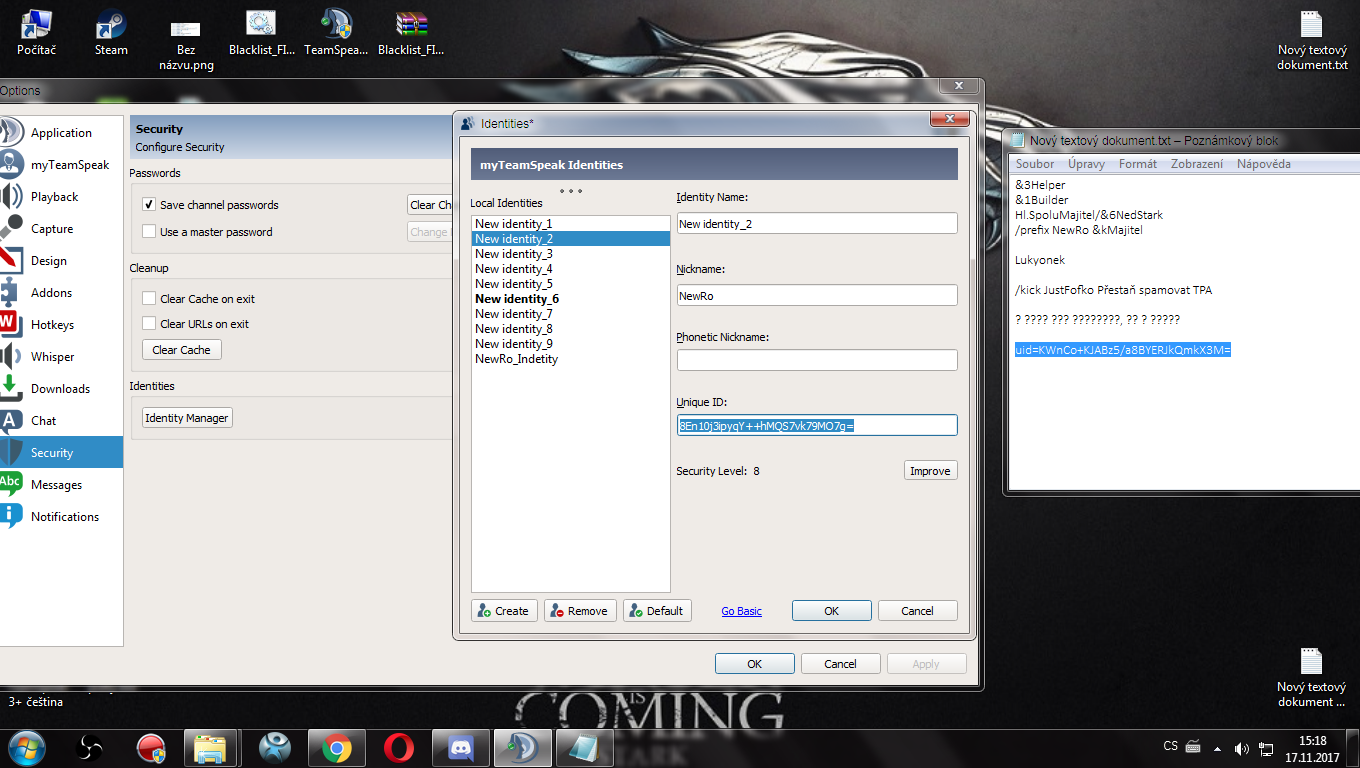1360x768 pixels.
Task: Open Soubor menu in Notepad
Action: [x=1035, y=164]
